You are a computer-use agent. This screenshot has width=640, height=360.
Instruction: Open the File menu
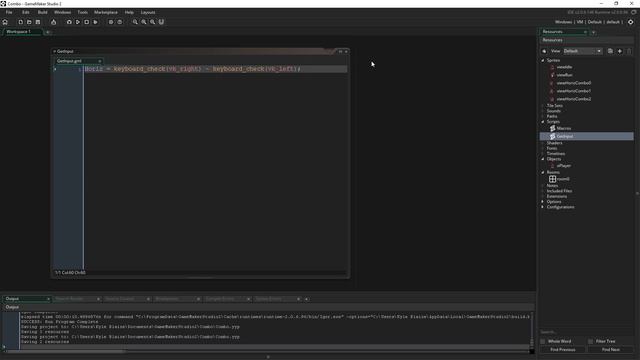click(x=9, y=12)
